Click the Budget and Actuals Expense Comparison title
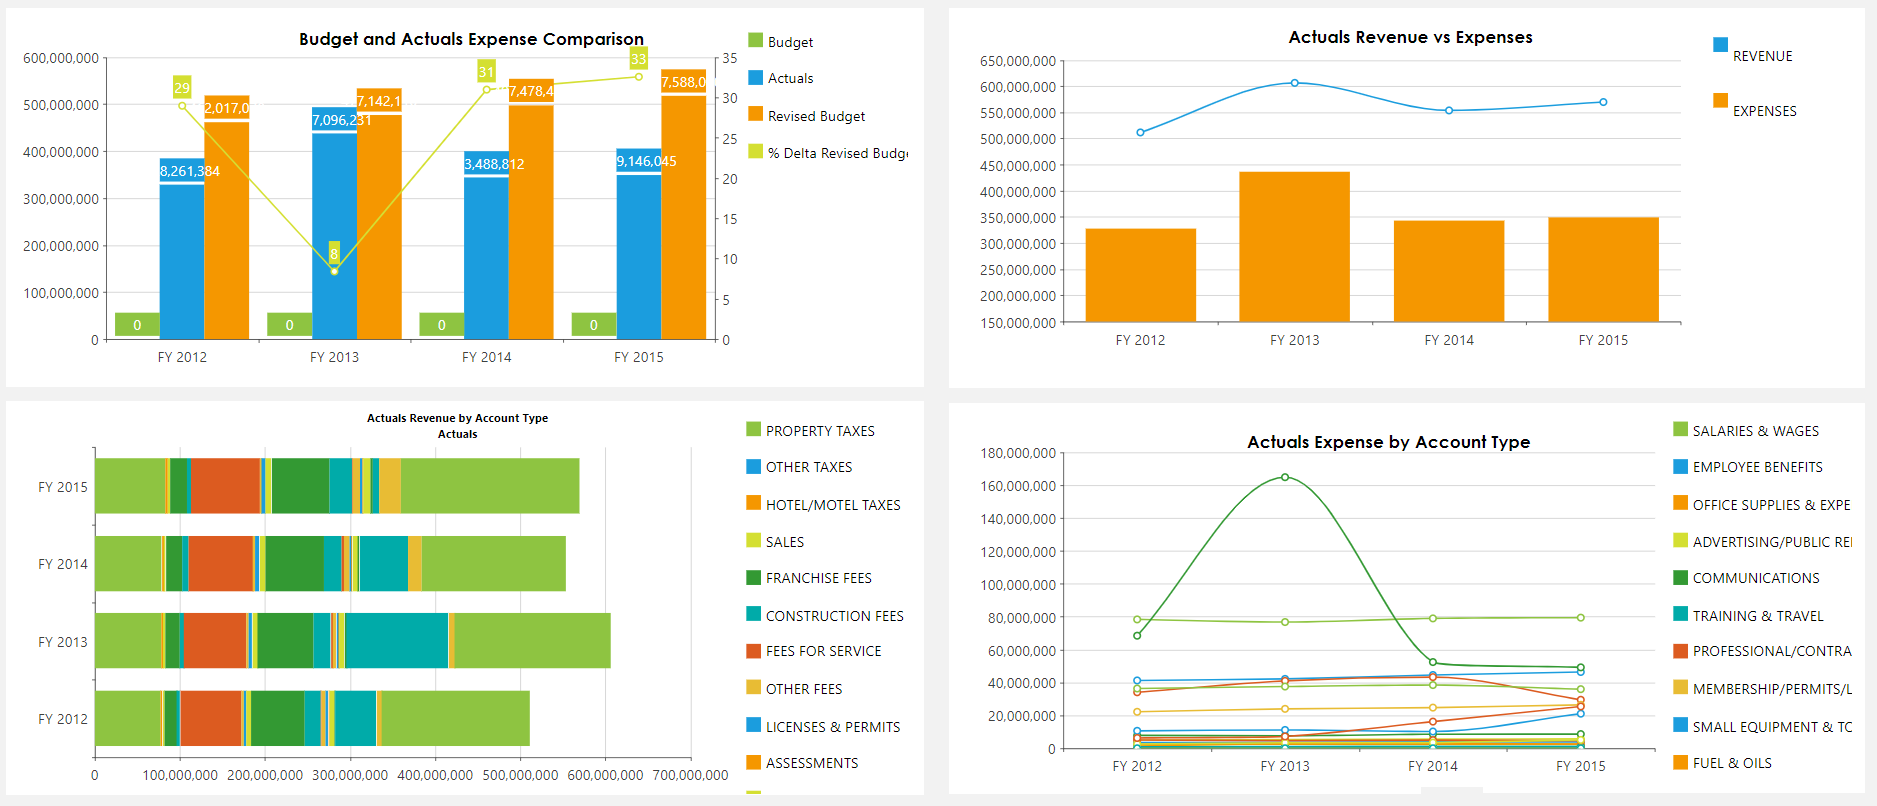The width and height of the screenshot is (1877, 806). pos(471,39)
